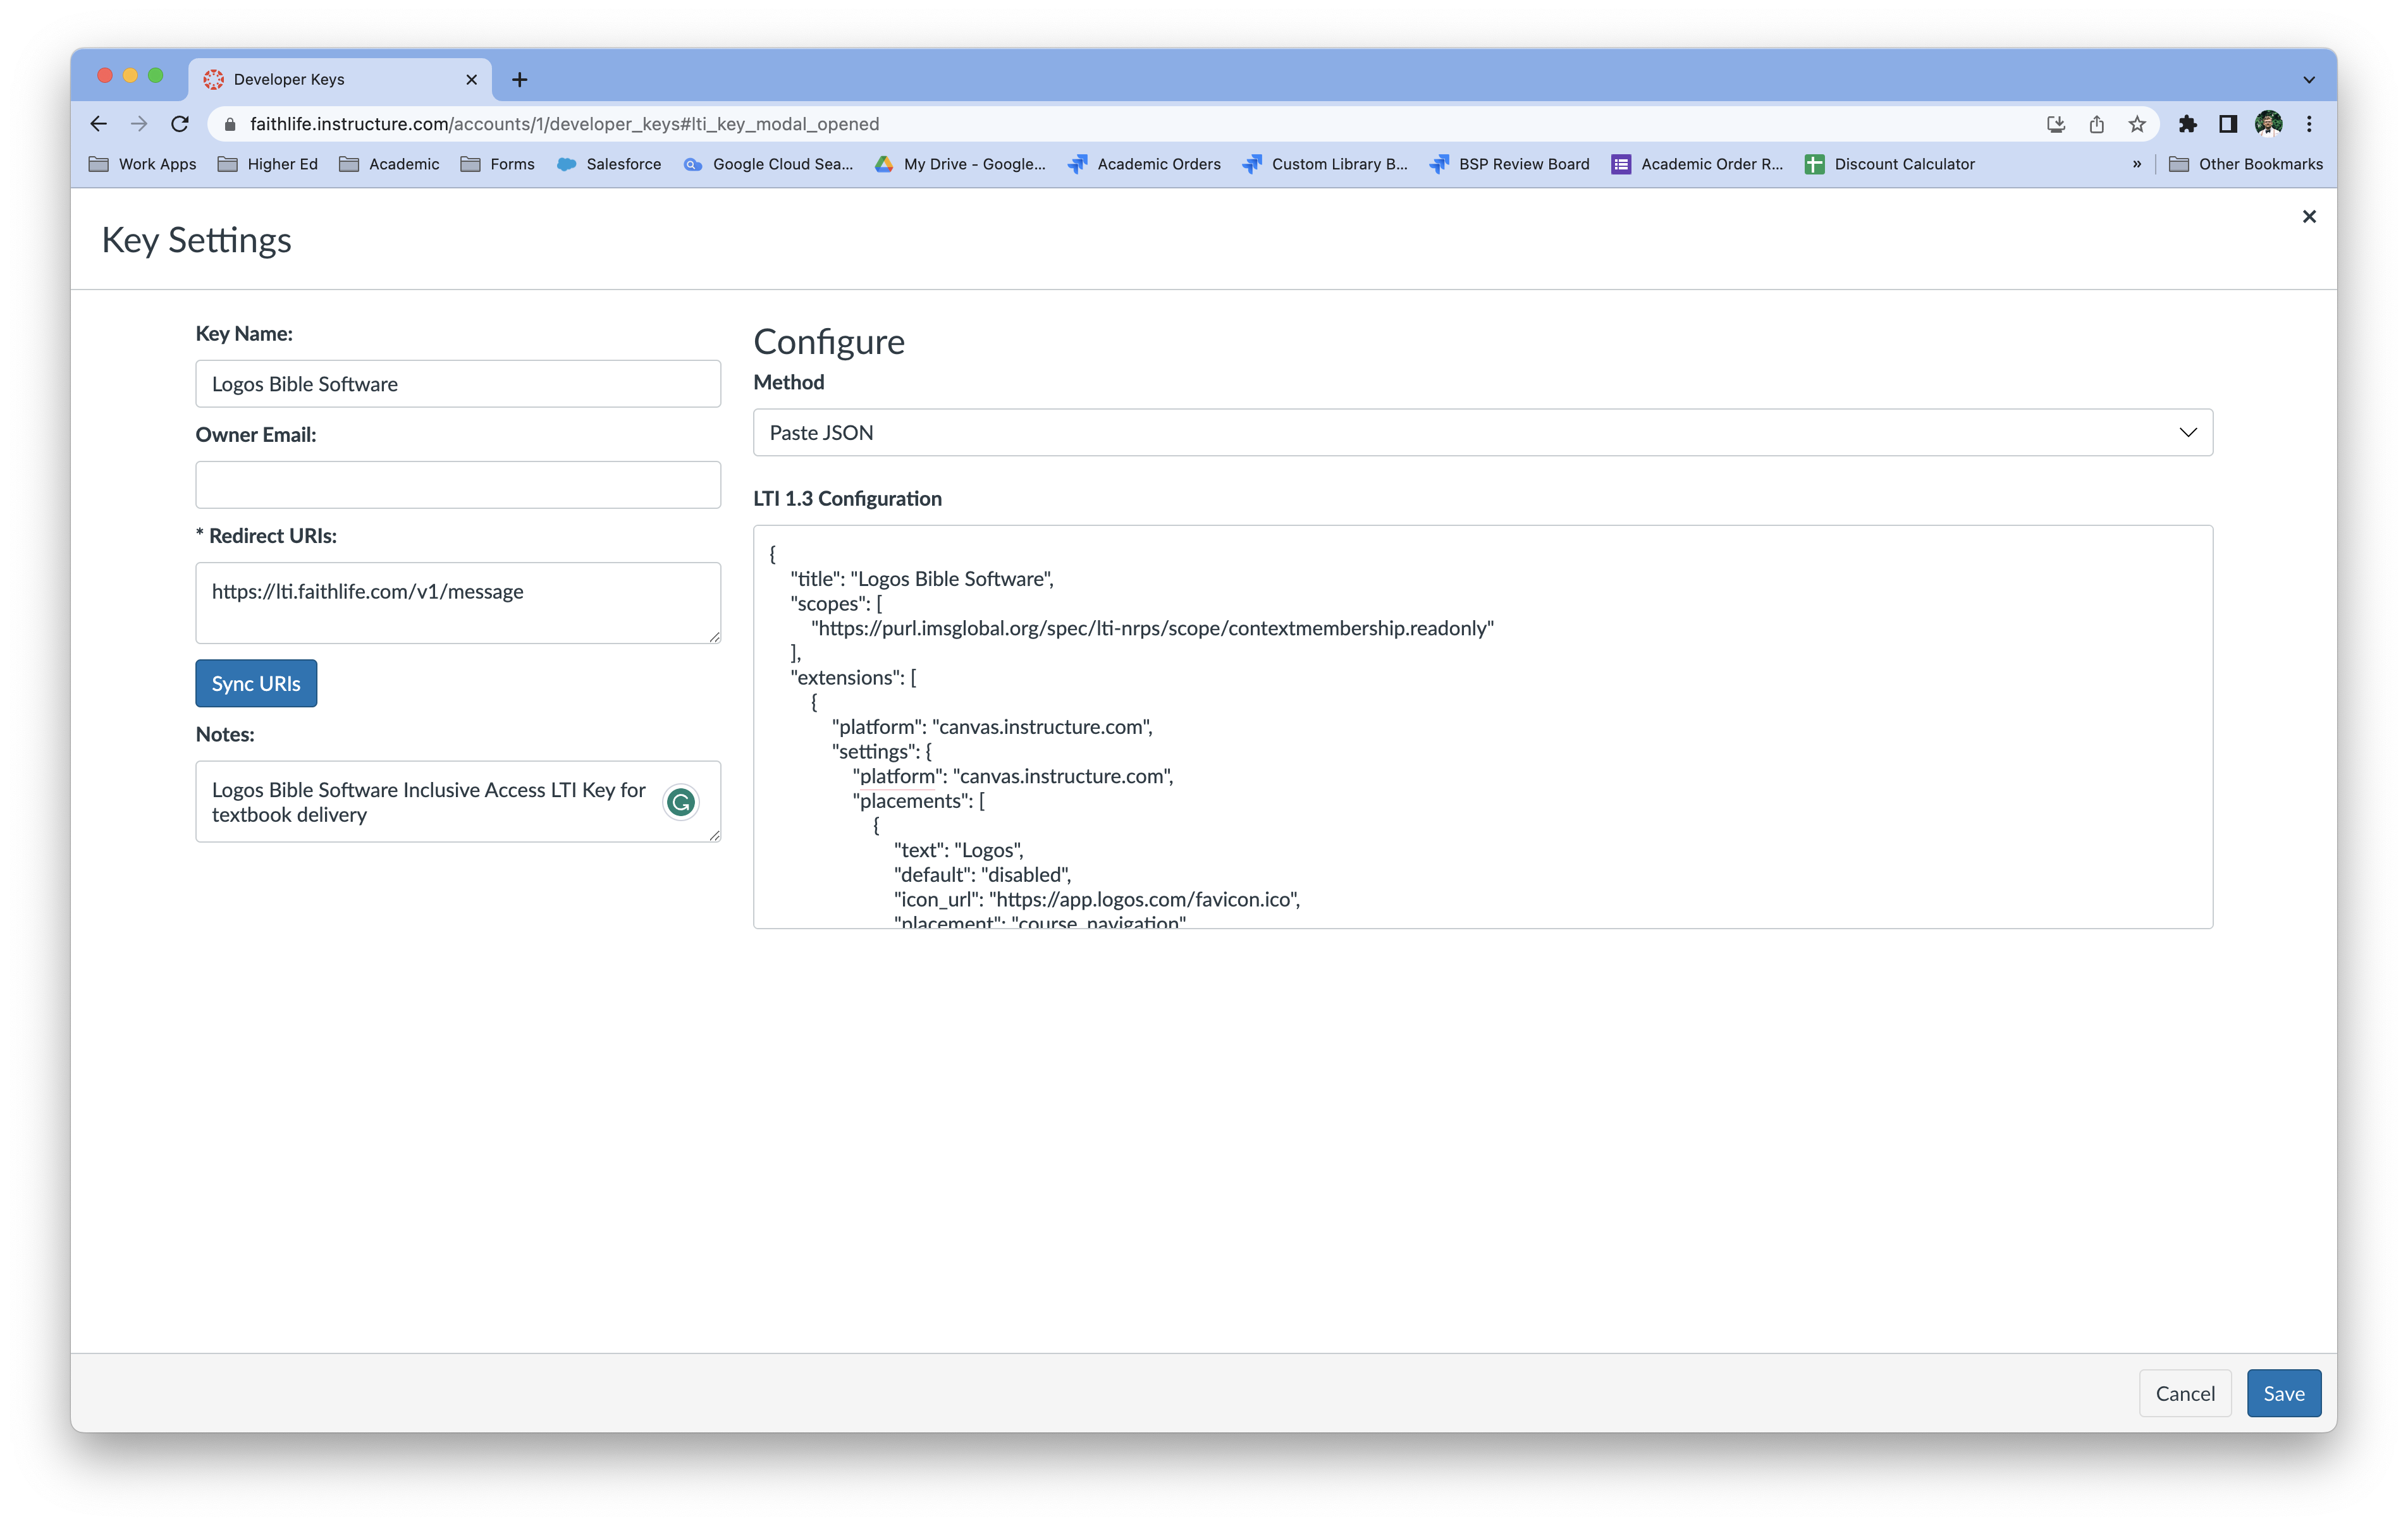Click the Redirect URIs text area
Viewport: 2408px width, 1526px height.
(458, 603)
